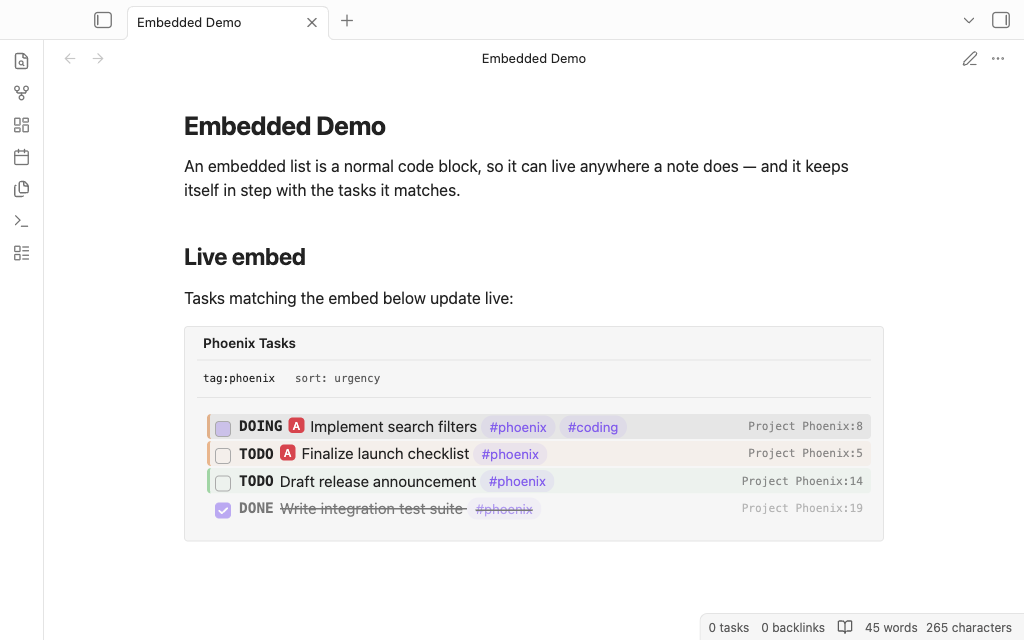Click Implement search filters task text
The width and height of the screenshot is (1024, 640).
point(393,427)
